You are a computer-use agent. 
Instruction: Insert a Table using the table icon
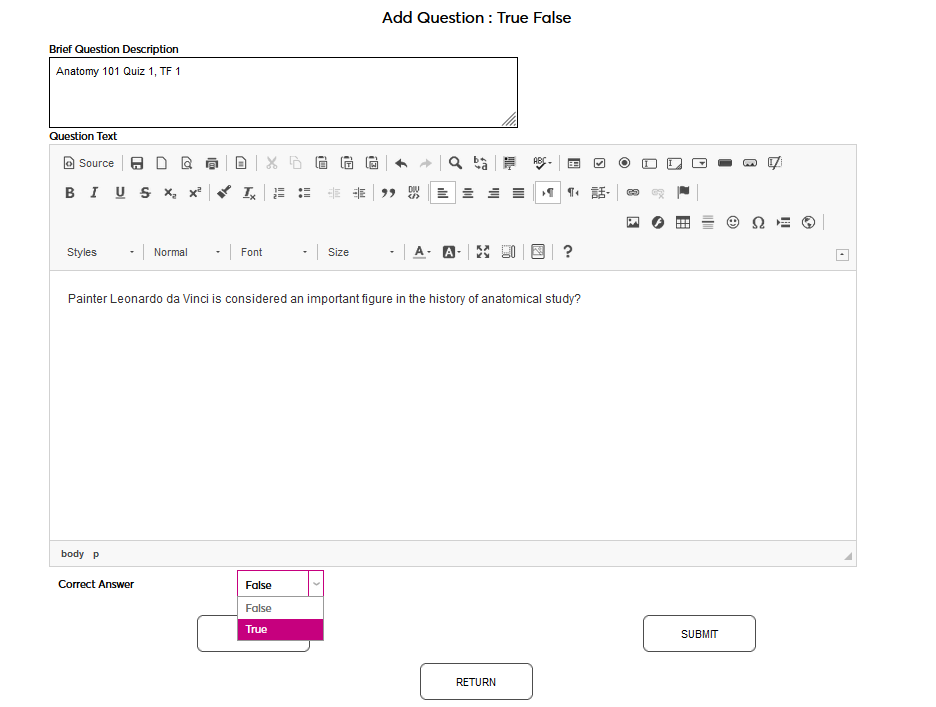coord(682,222)
